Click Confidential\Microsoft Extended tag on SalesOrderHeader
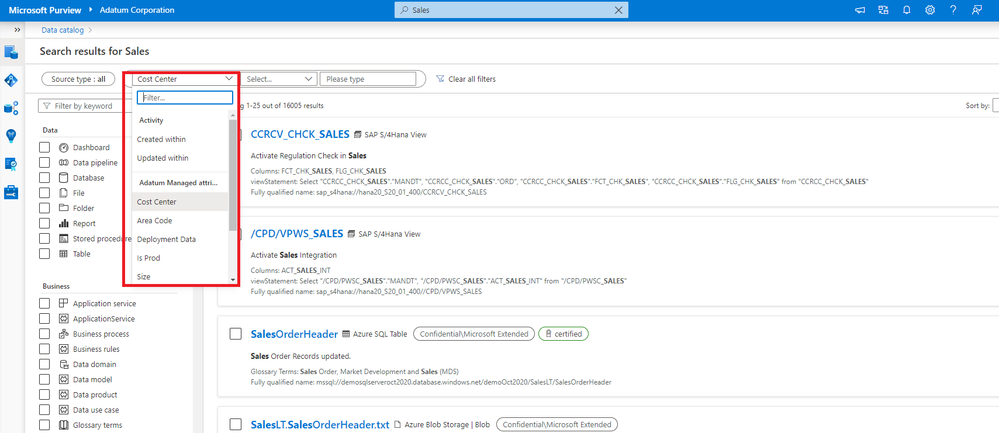This screenshot has width=999, height=433. click(x=473, y=334)
